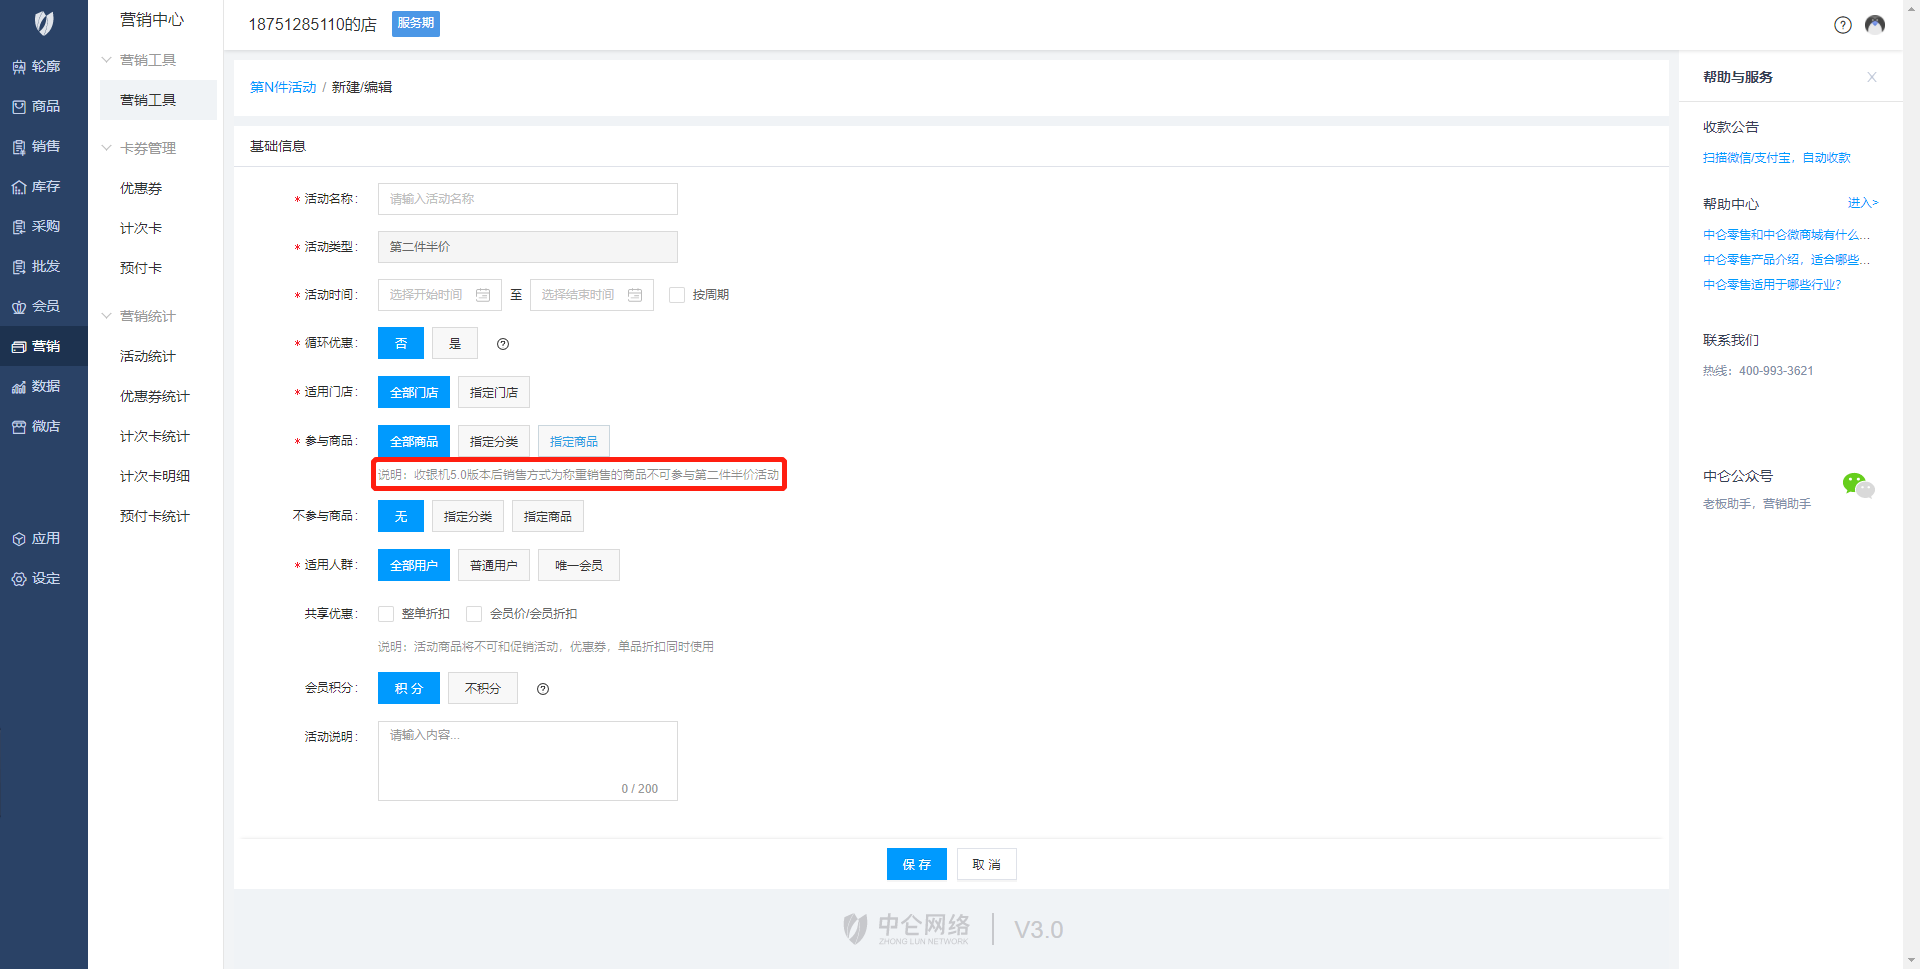Collapse the 卡券管理 menu group
This screenshot has height=969, width=1920.
pos(107,148)
